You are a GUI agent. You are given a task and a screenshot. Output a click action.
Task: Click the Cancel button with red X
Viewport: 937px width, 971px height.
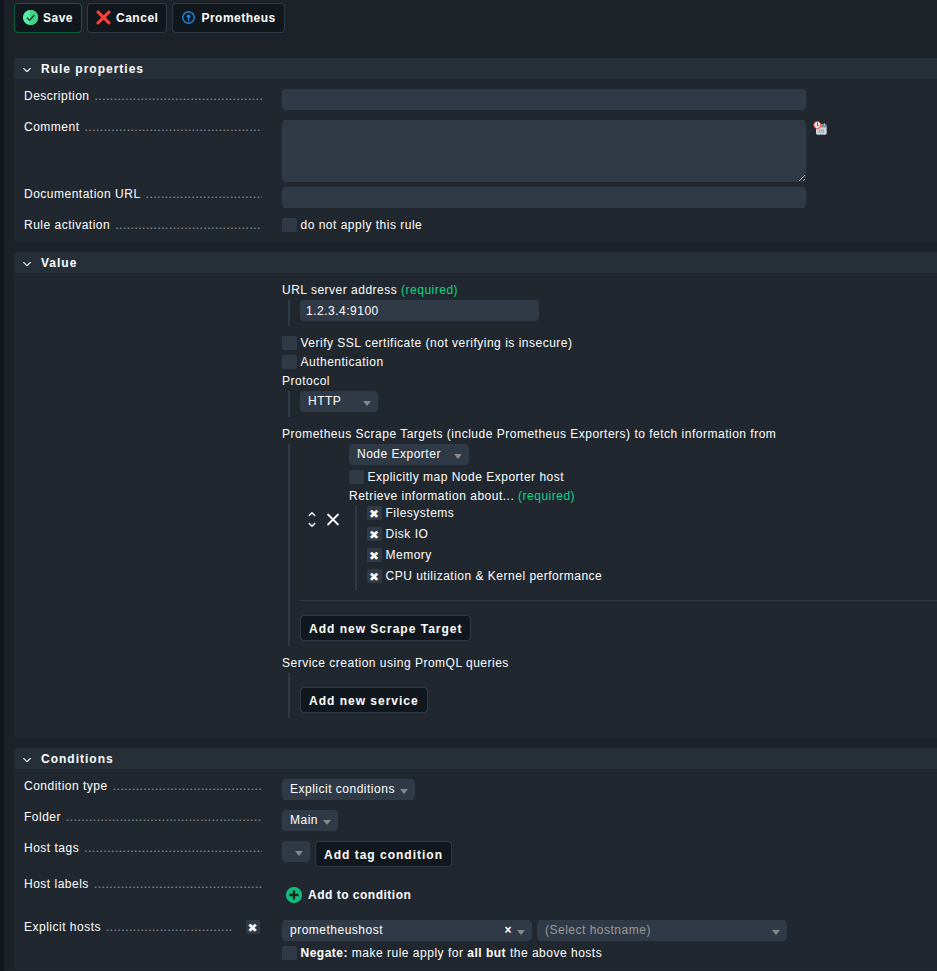point(126,18)
